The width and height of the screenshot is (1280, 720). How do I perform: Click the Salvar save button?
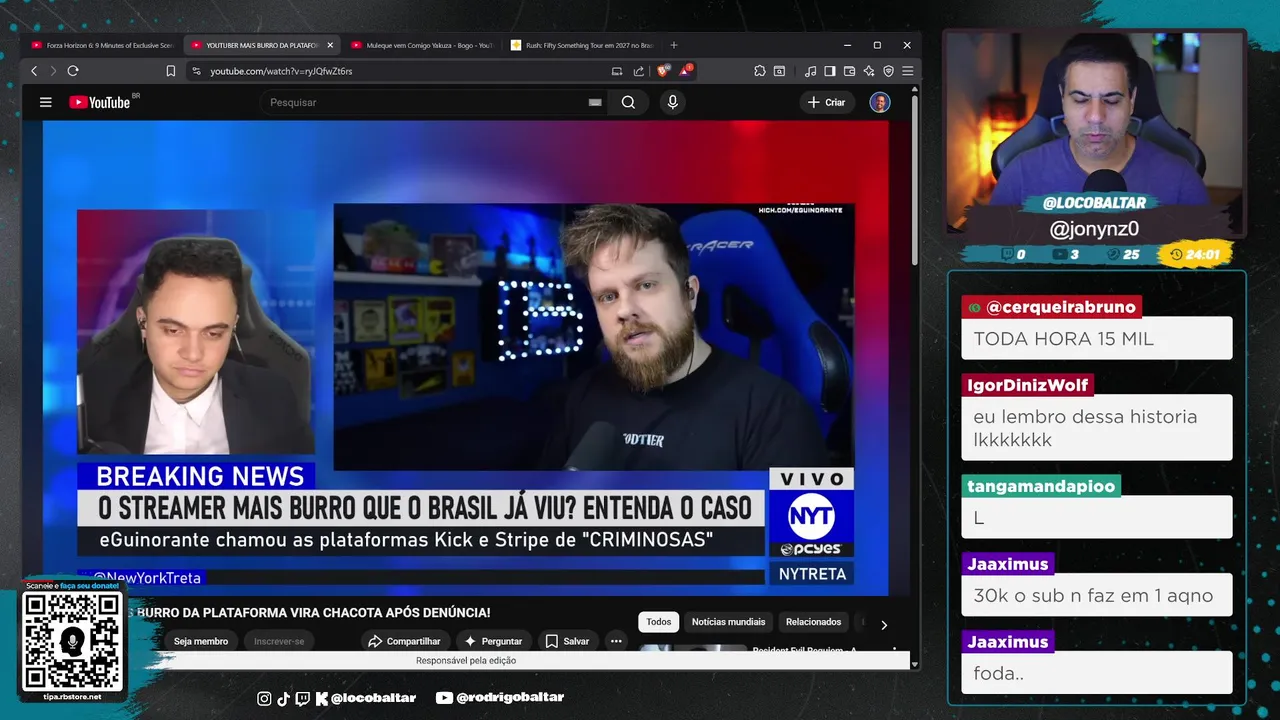[567, 641]
